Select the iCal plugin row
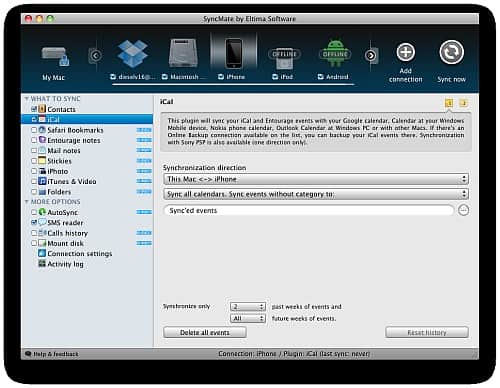Screen dimensions: 500x388 [87, 119]
